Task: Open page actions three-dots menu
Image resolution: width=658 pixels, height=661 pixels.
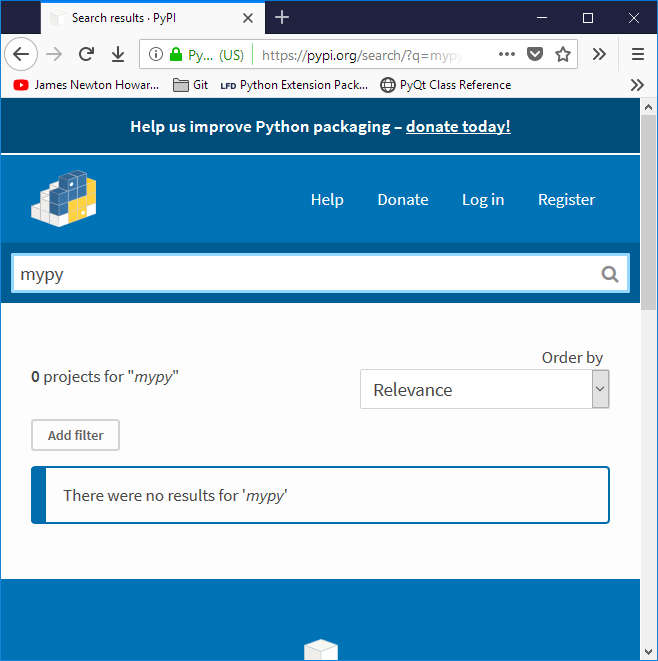Action: [506, 54]
